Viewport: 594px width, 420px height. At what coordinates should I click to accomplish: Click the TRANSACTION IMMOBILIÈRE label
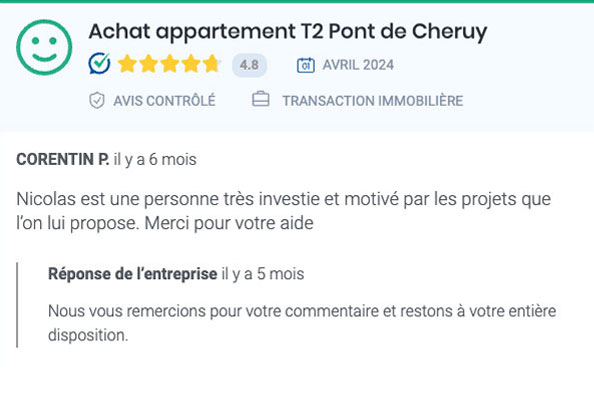tap(373, 101)
